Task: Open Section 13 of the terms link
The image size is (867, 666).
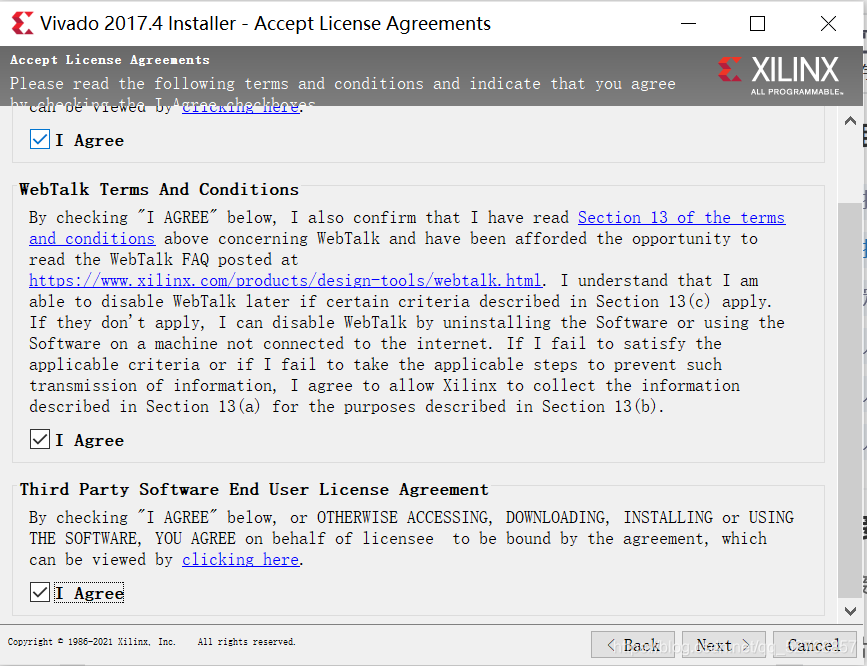Action: [x=407, y=228]
